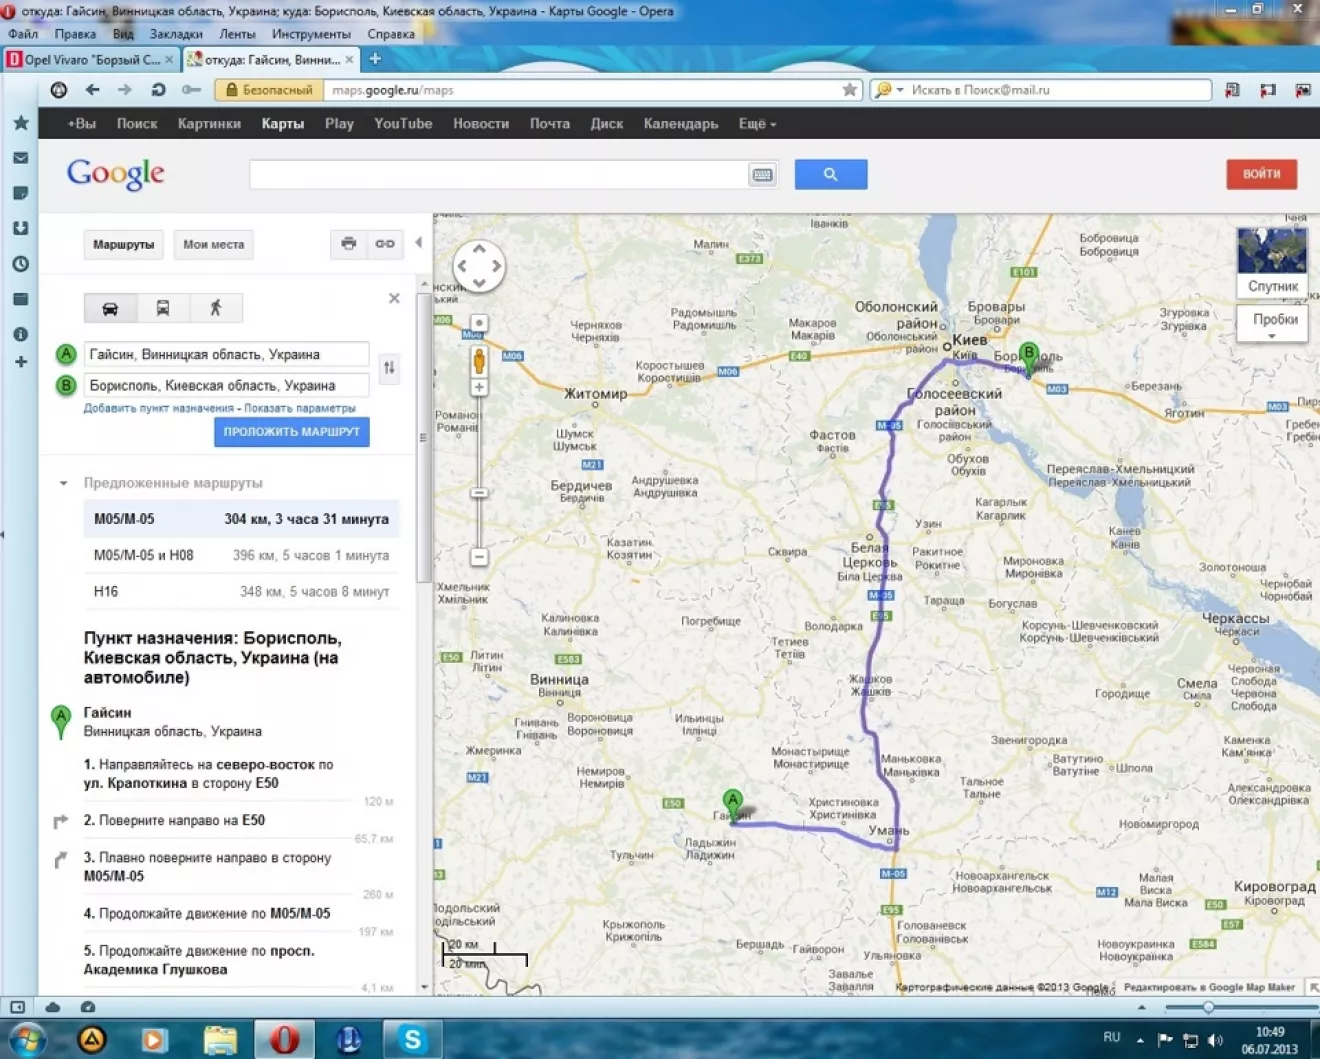This screenshot has width=1320, height=1059.
Task: Open the Инструменты menu
Action: (311, 34)
